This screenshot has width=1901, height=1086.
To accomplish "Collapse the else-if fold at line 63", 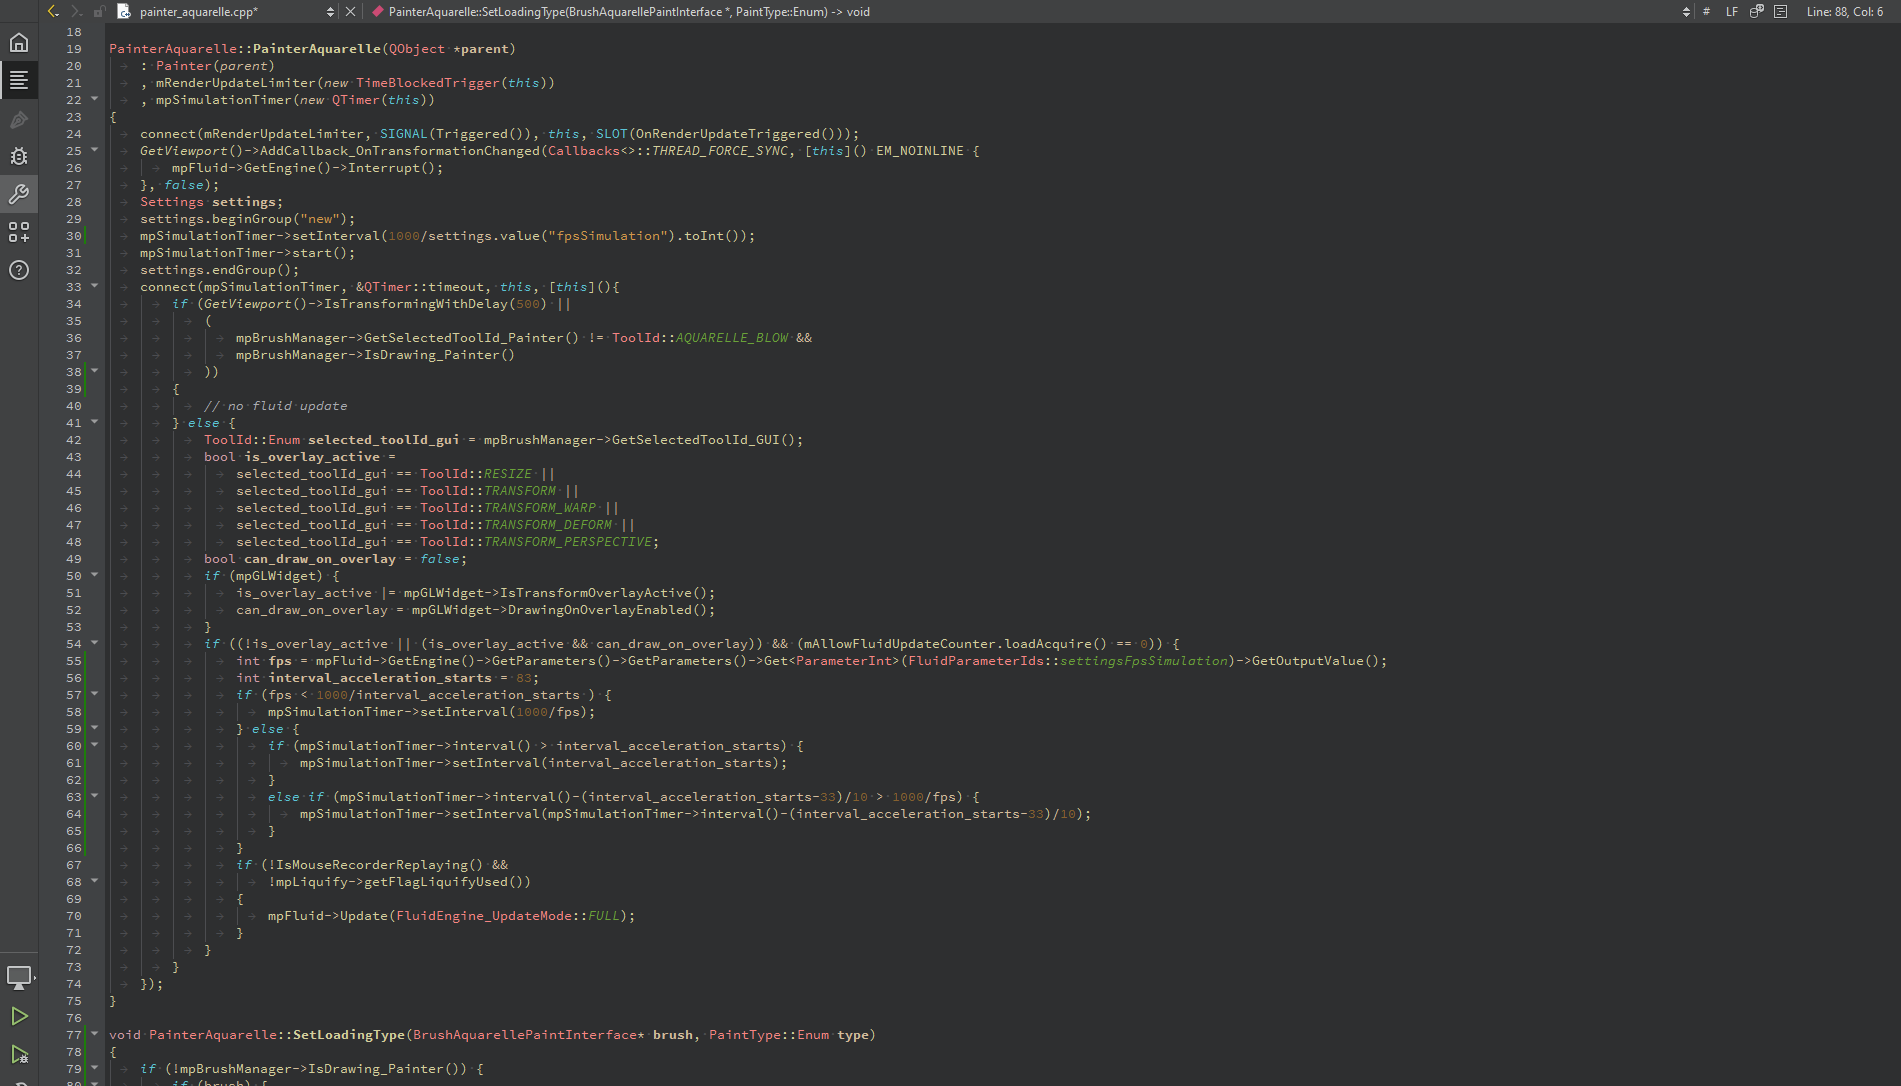I will [95, 796].
